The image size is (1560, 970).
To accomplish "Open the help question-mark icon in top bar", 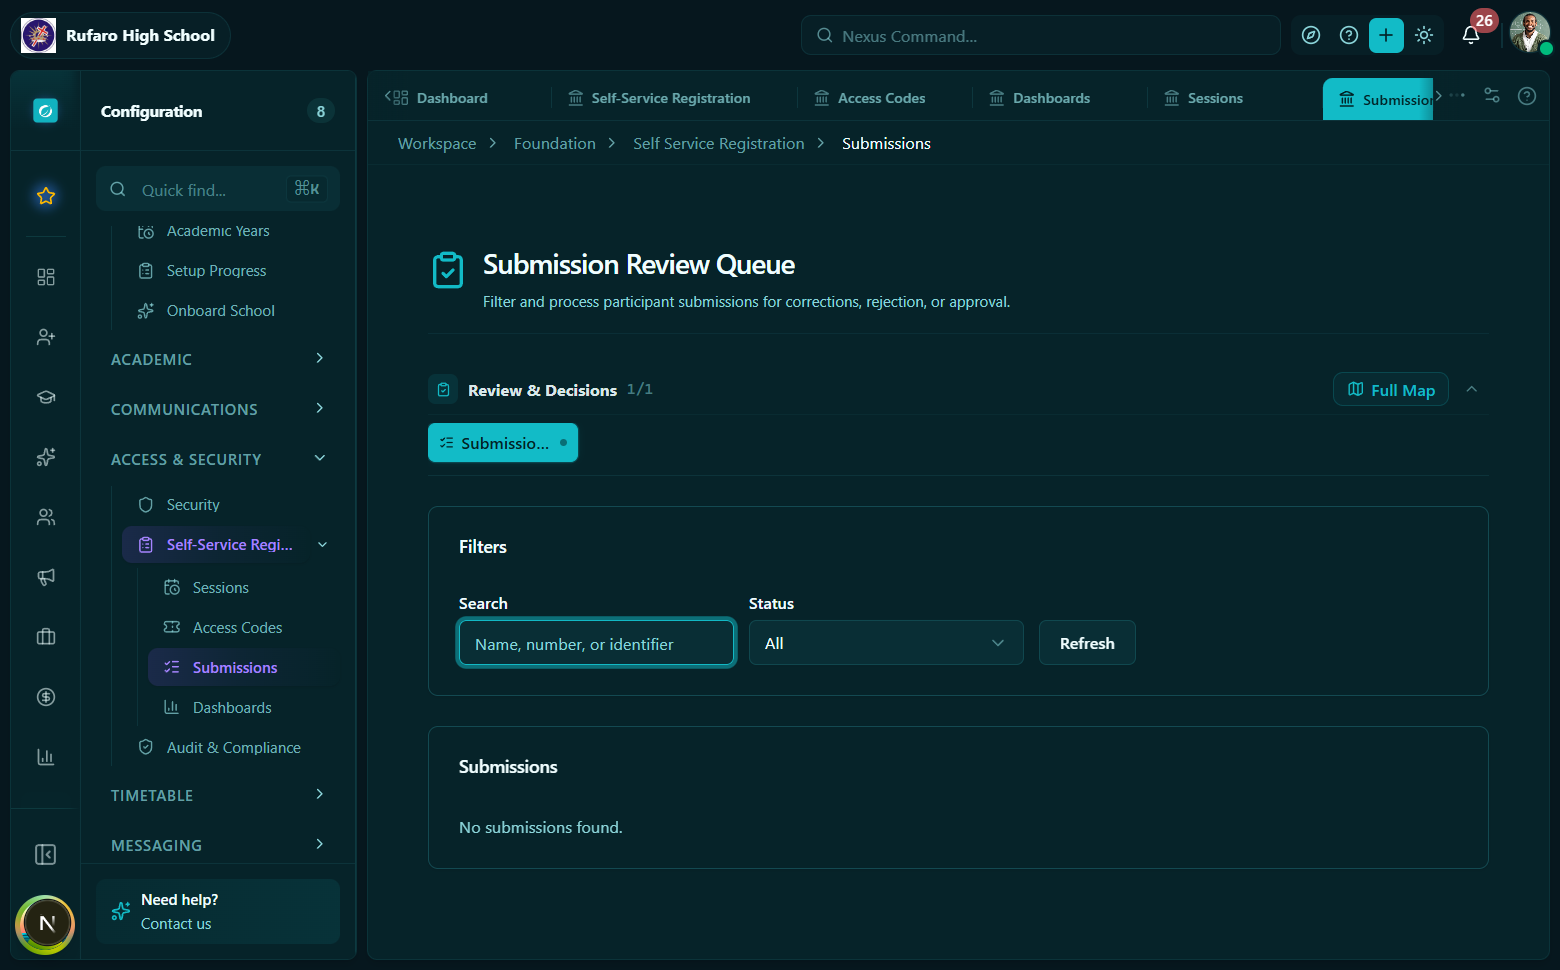I will click(x=1349, y=36).
